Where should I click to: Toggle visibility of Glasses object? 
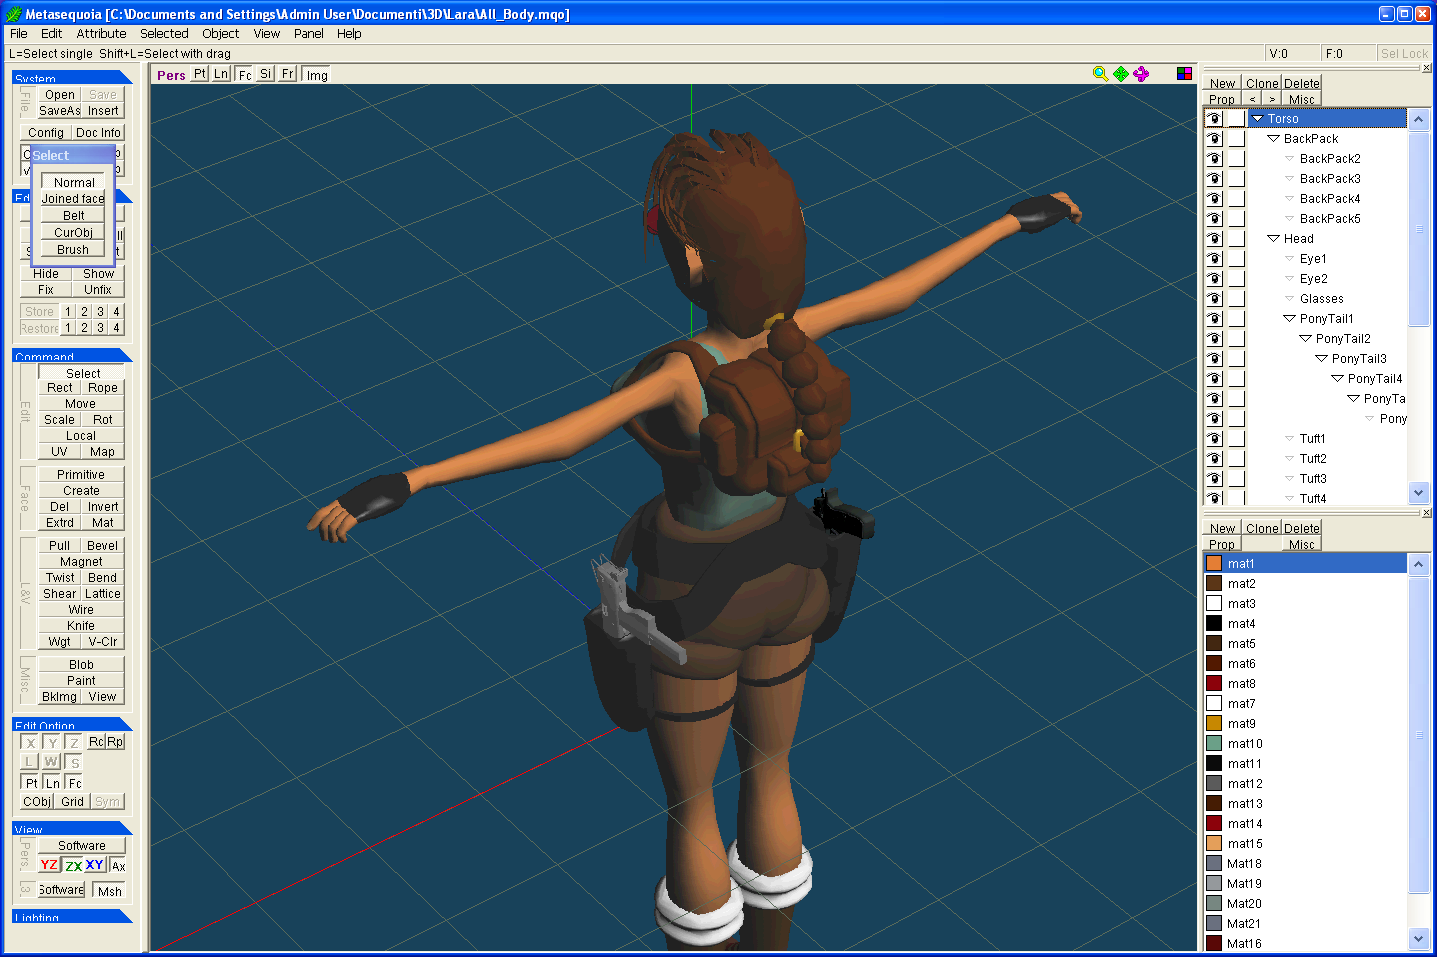(x=1214, y=299)
